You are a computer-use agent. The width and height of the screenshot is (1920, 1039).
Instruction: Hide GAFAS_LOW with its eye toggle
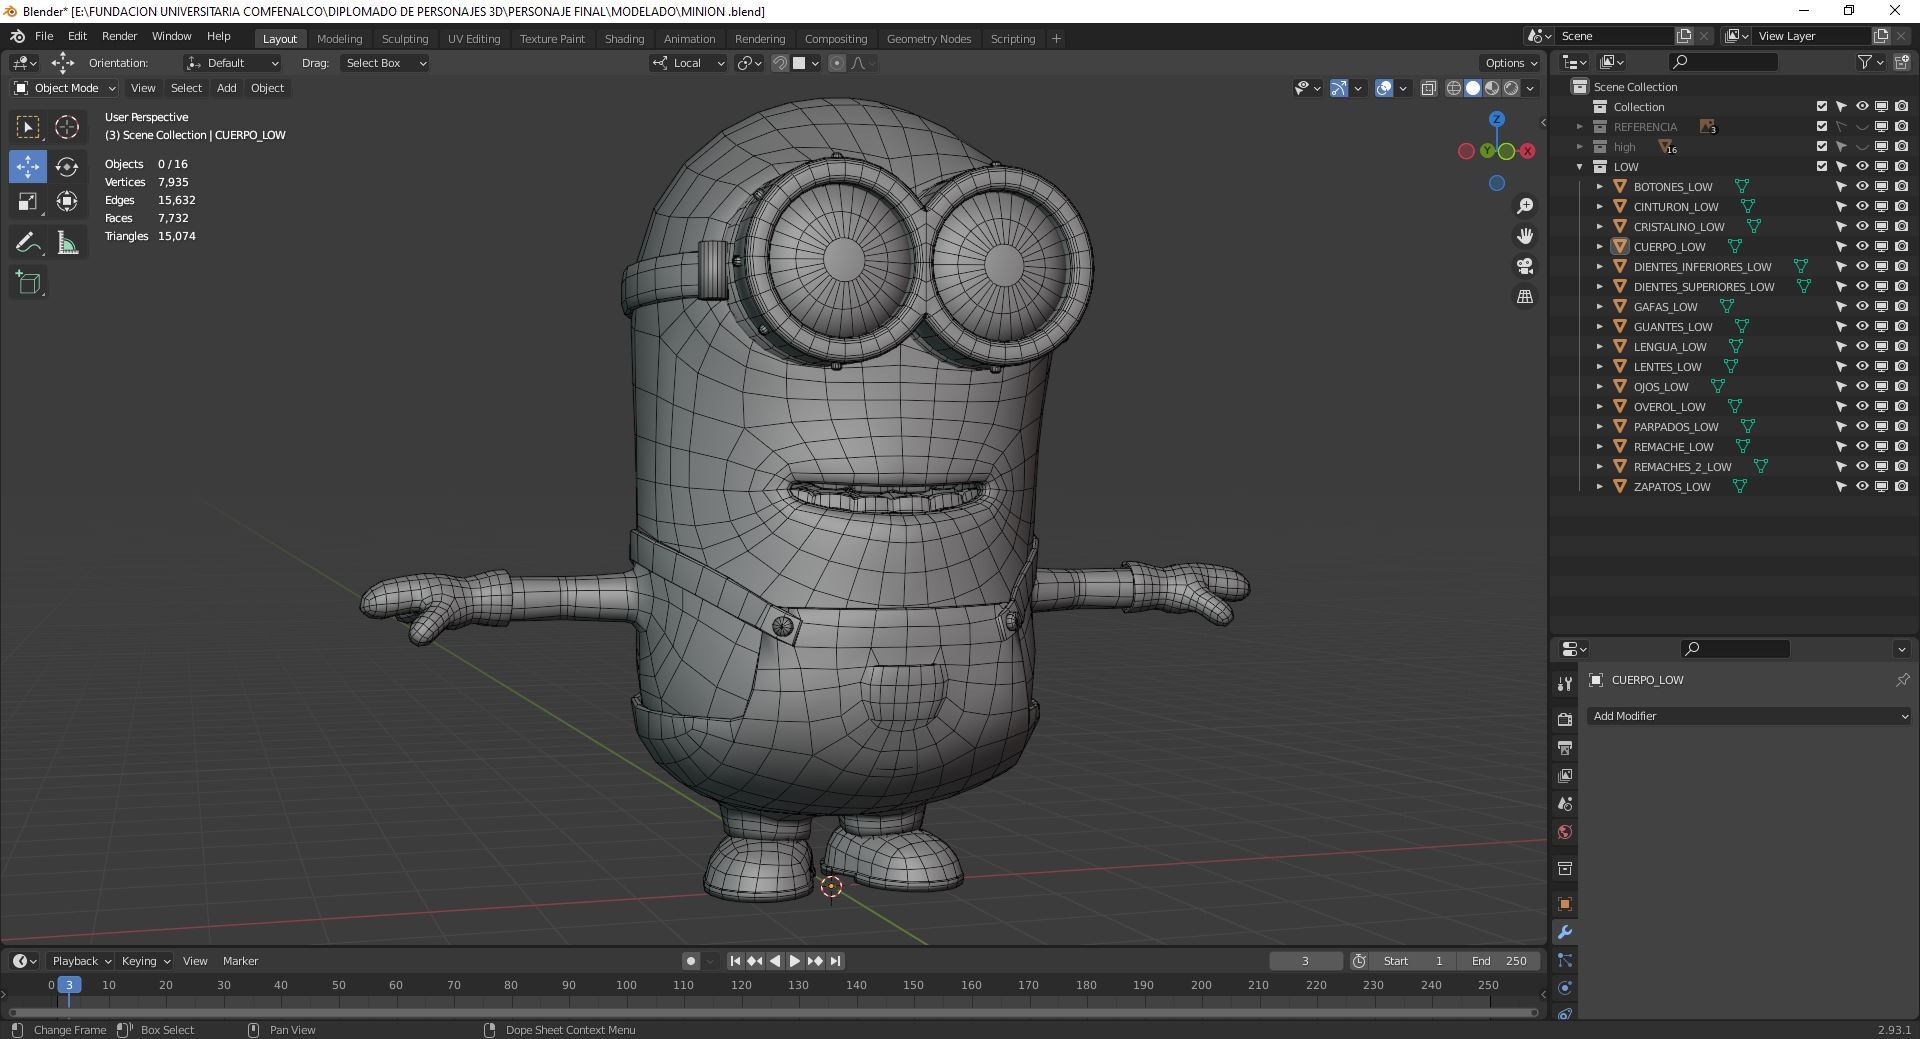coord(1862,307)
